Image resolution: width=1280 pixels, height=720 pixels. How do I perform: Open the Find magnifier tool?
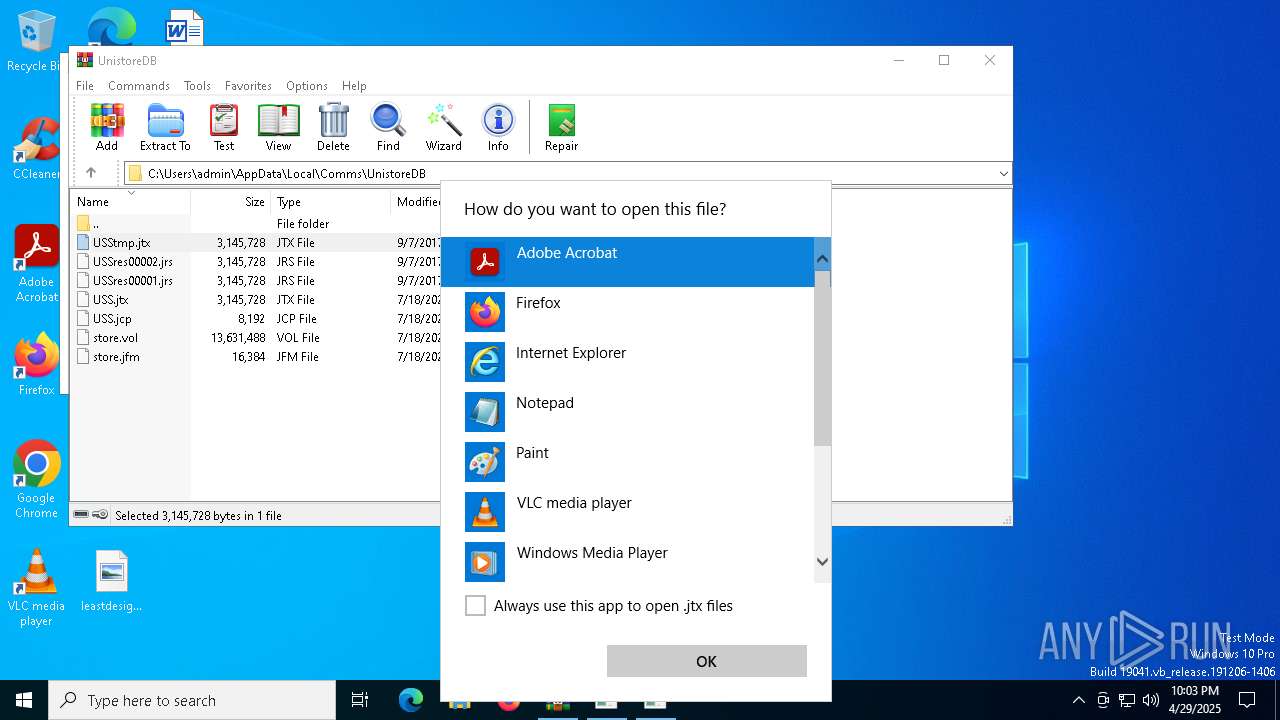[388, 127]
